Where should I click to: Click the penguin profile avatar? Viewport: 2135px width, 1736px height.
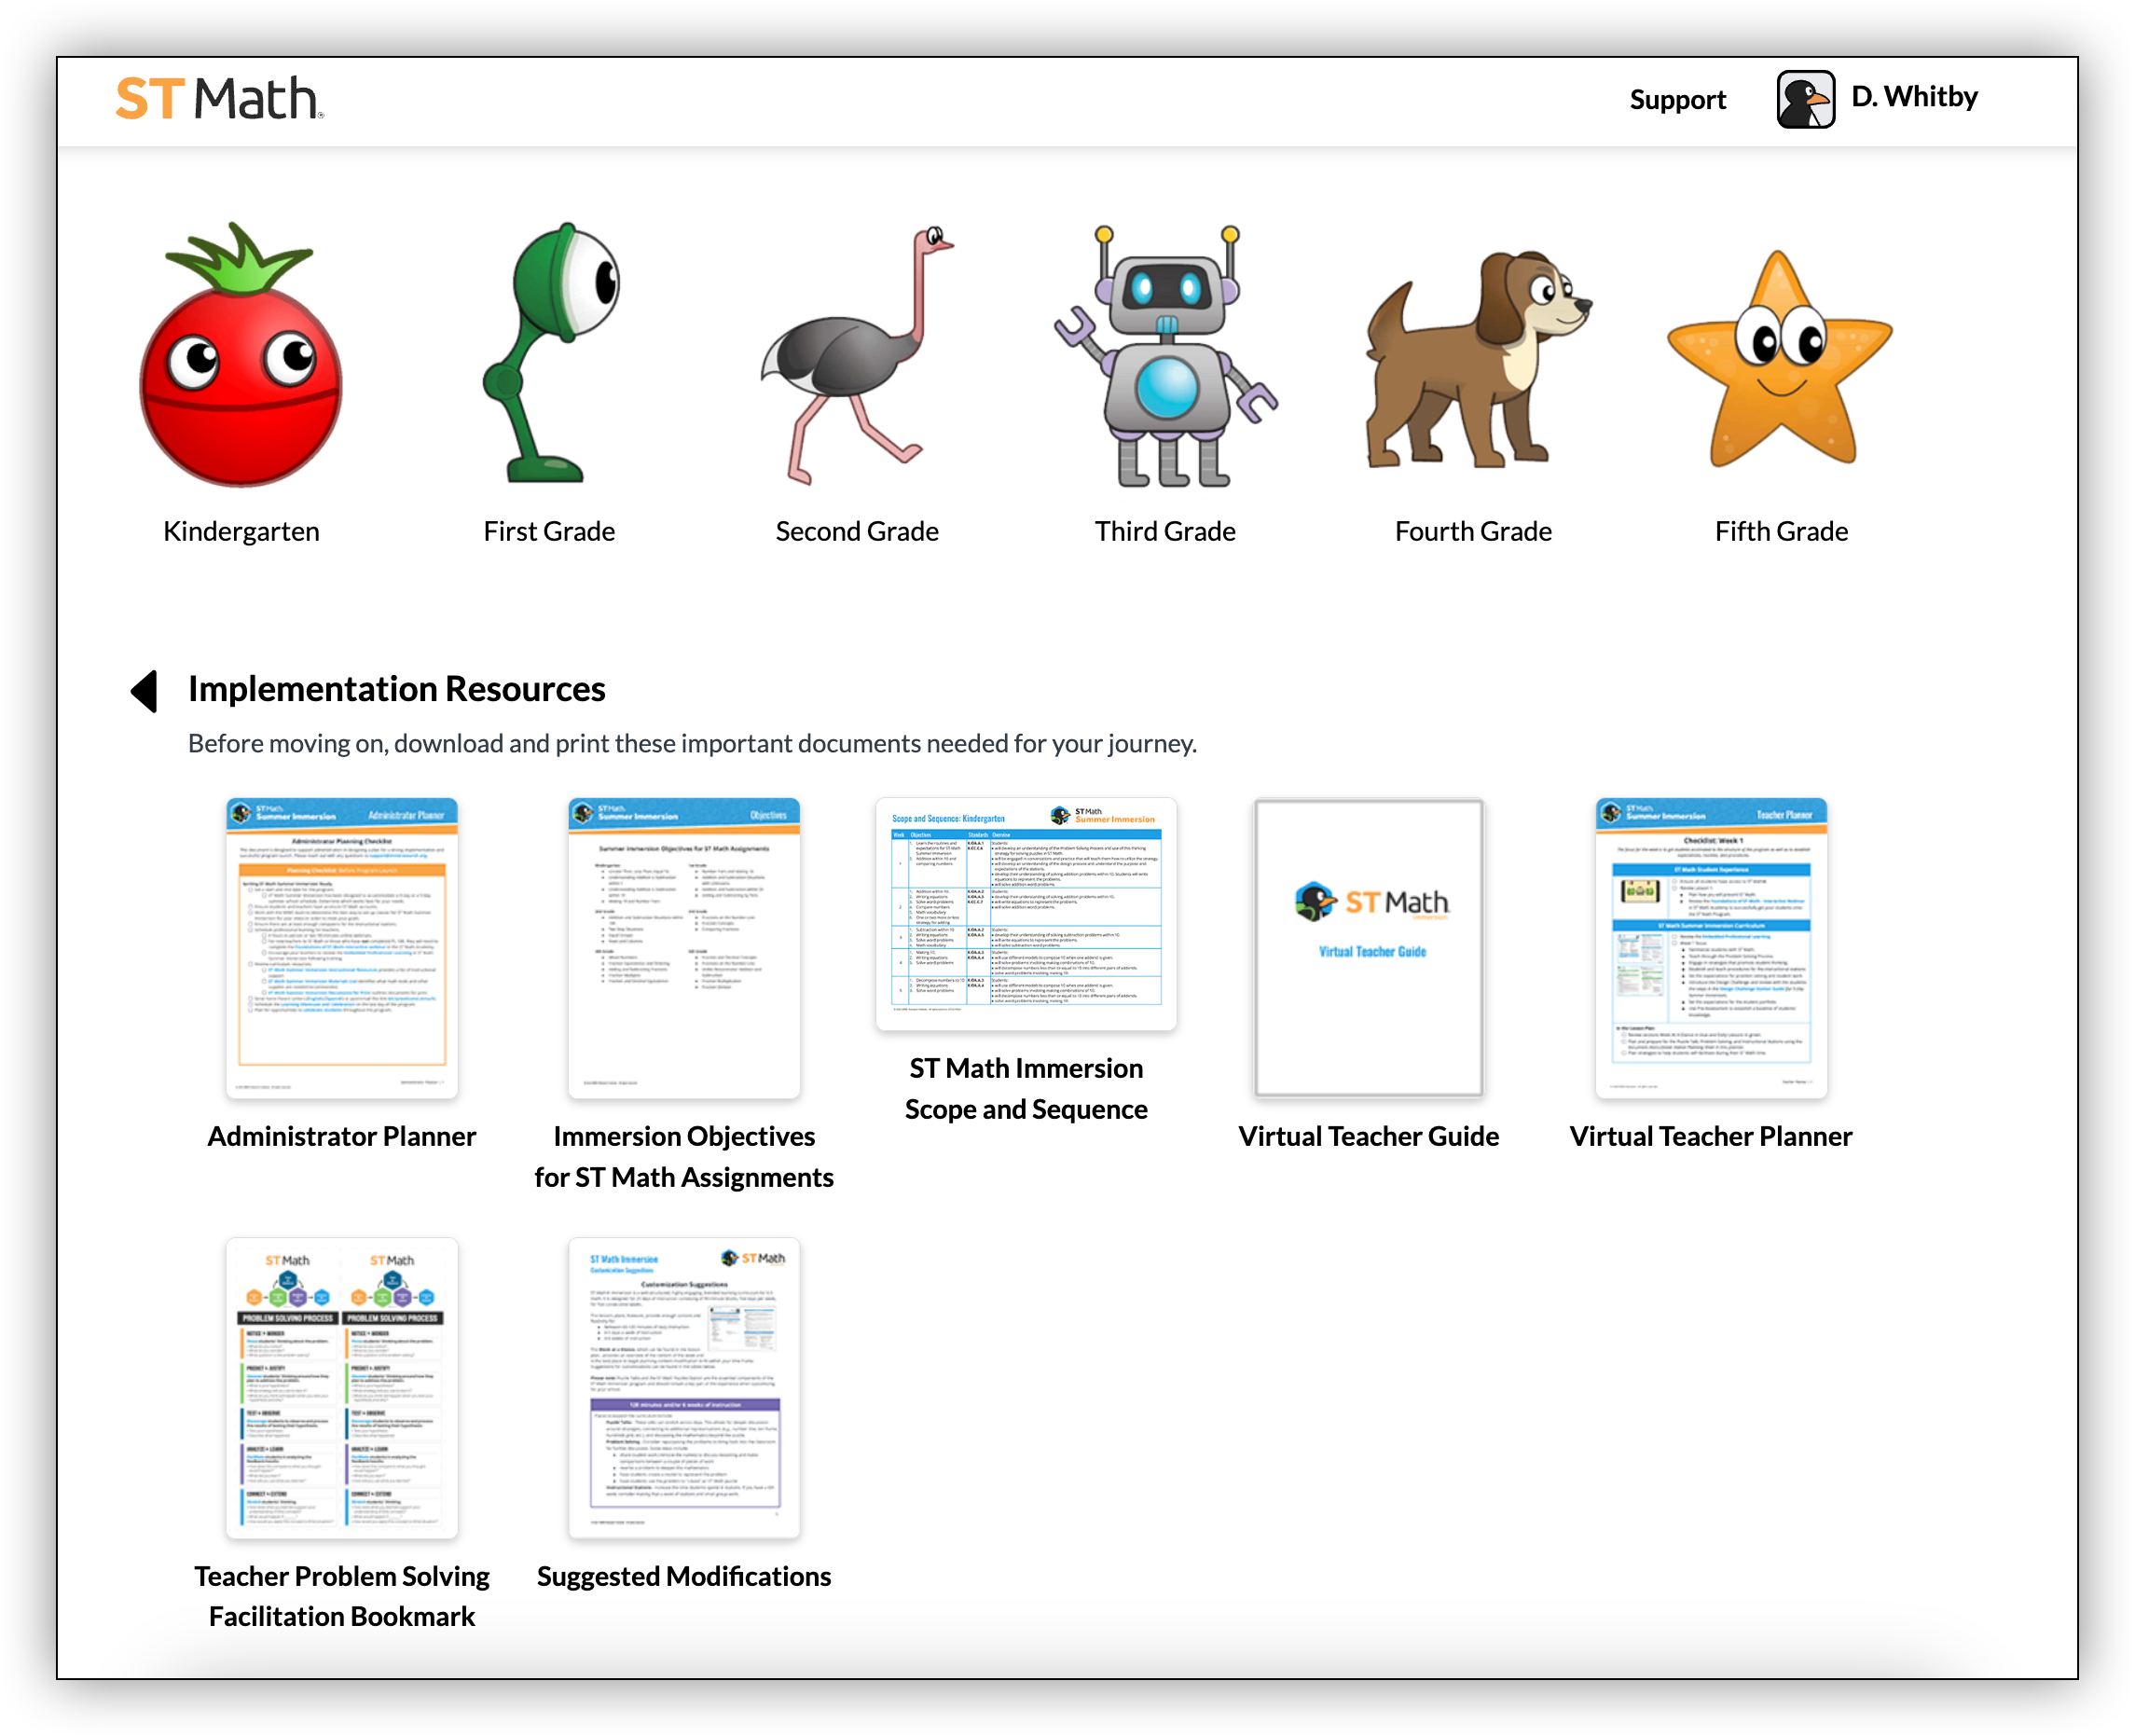coord(1804,97)
